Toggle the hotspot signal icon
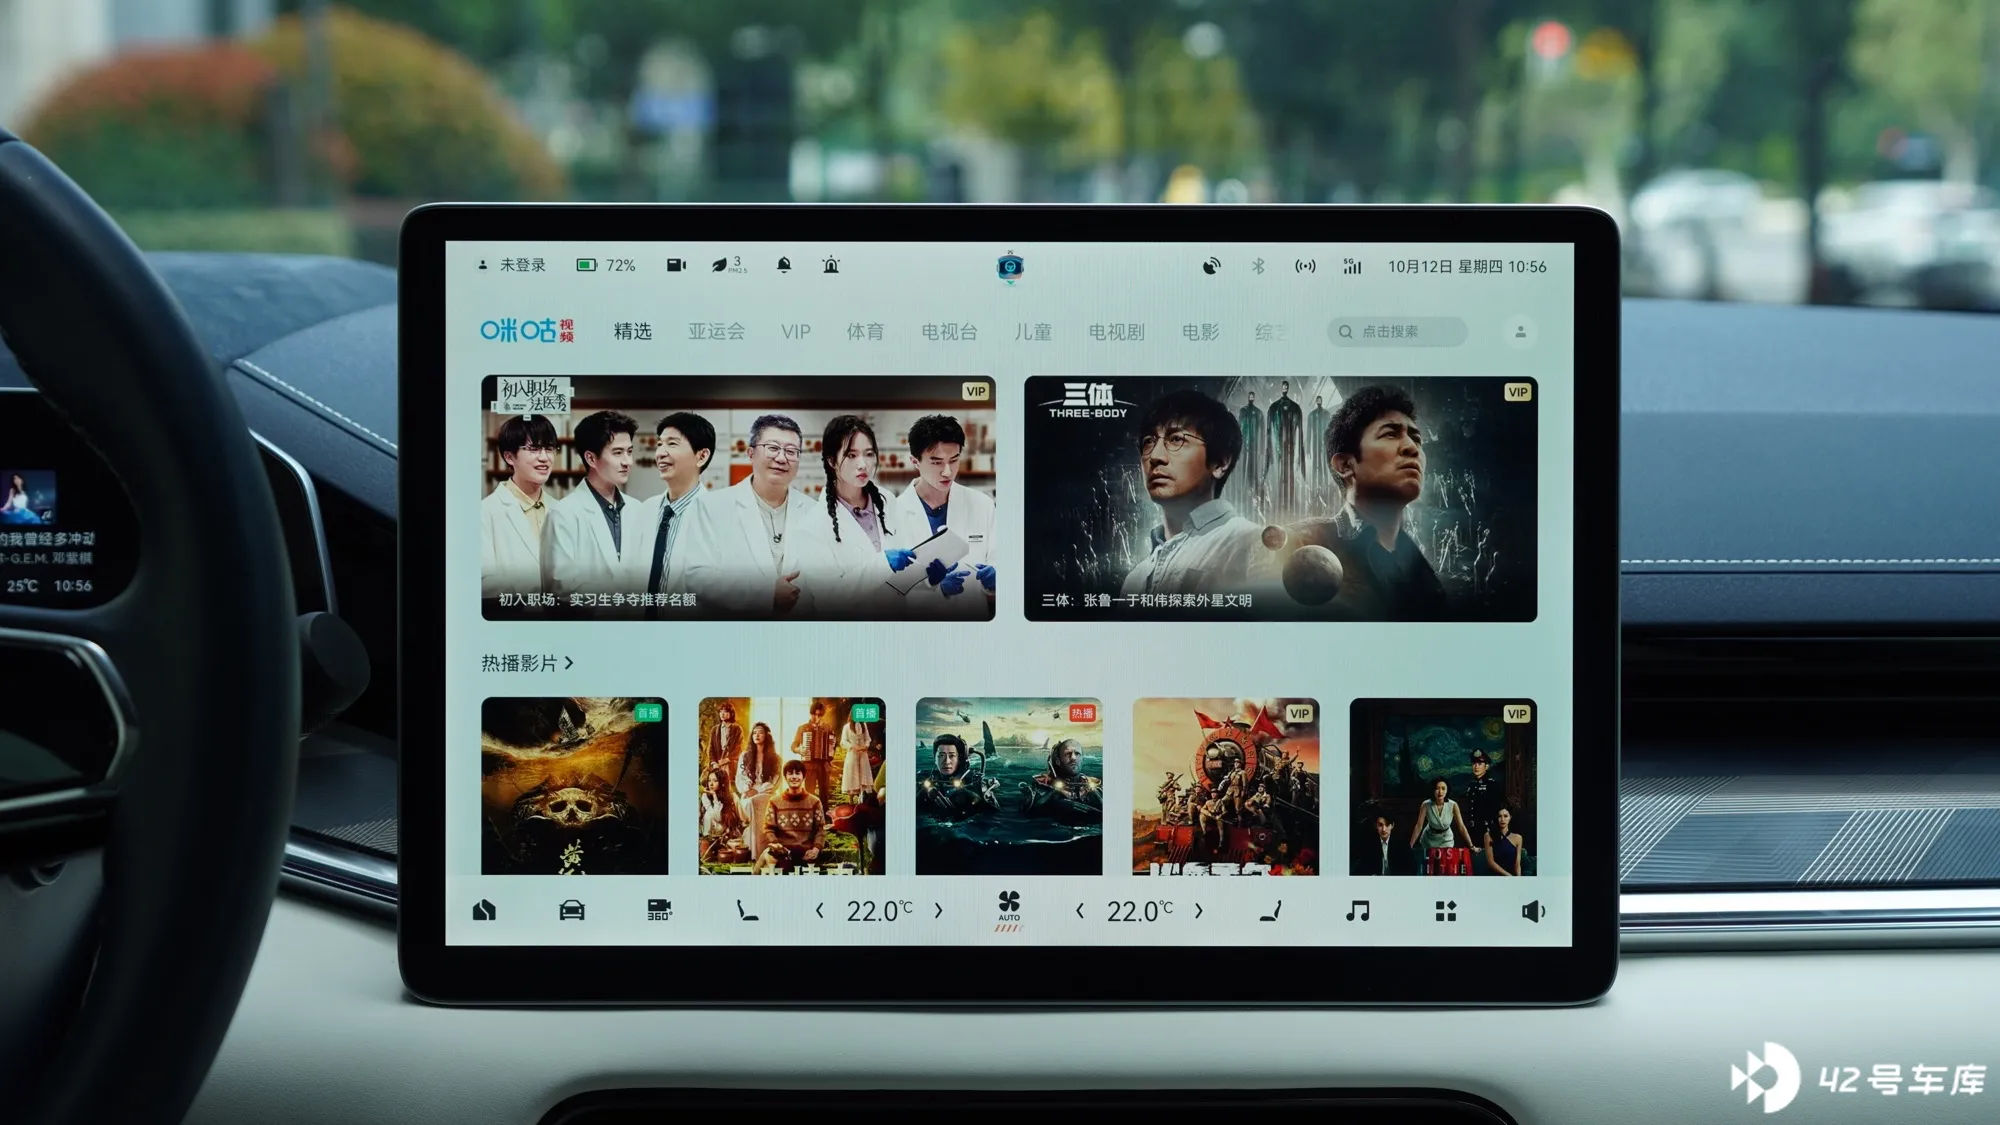This screenshot has width=2000, height=1125. (x=1305, y=266)
